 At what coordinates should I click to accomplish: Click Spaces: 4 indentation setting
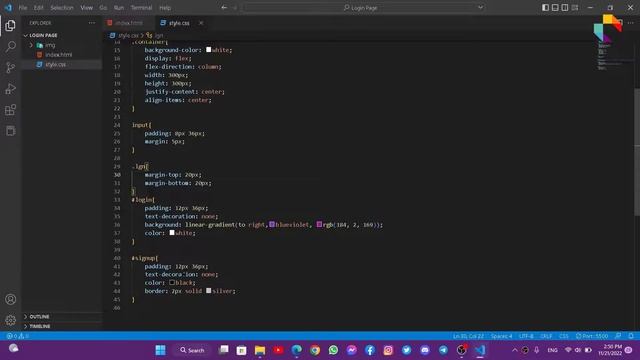(x=501, y=336)
